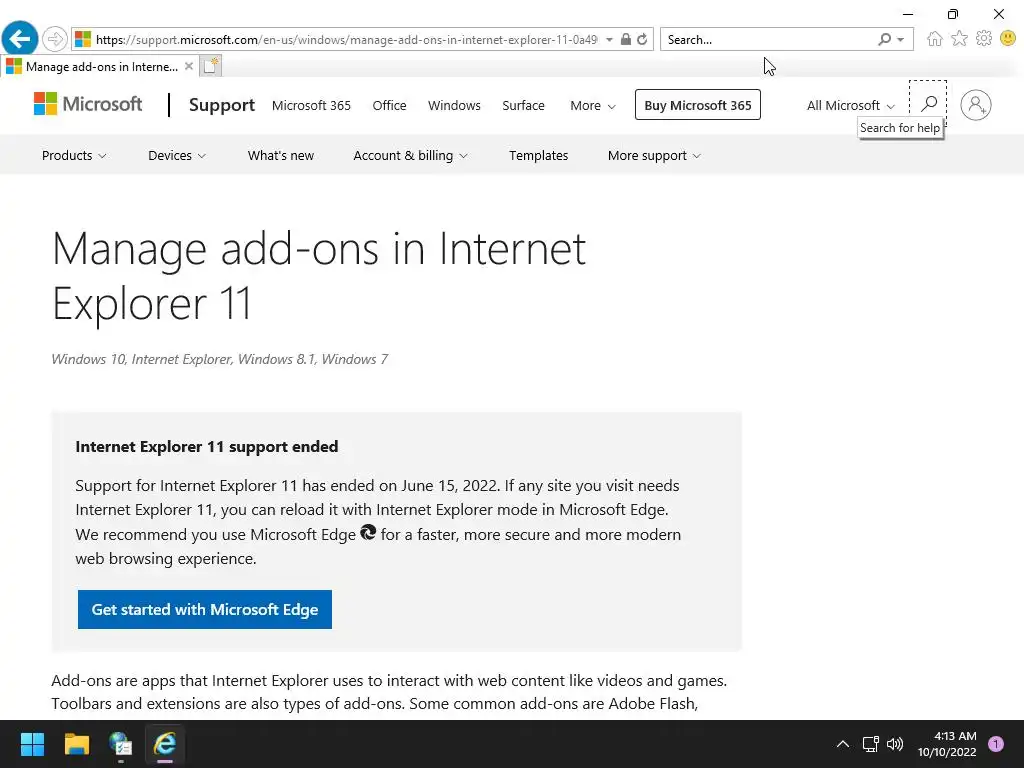
Task: Open the search provider dropdown arrow
Action: (x=901, y=40)
